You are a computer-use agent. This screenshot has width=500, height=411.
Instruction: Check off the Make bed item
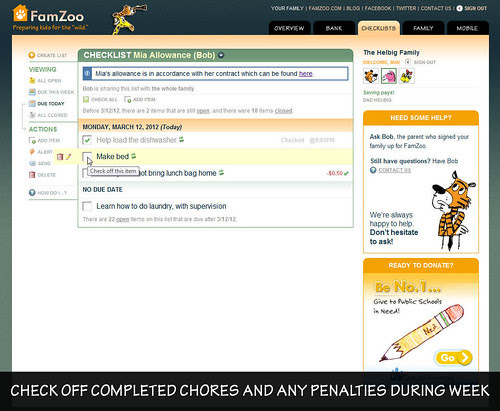pyautogui.click(x=87, y=156)
